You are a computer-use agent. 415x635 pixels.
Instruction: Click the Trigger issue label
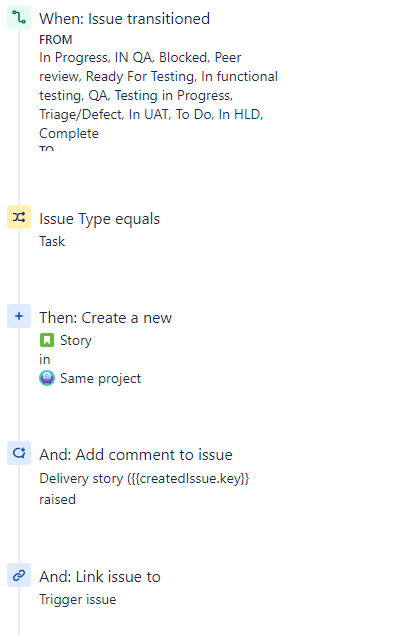[x=78, y=599]
